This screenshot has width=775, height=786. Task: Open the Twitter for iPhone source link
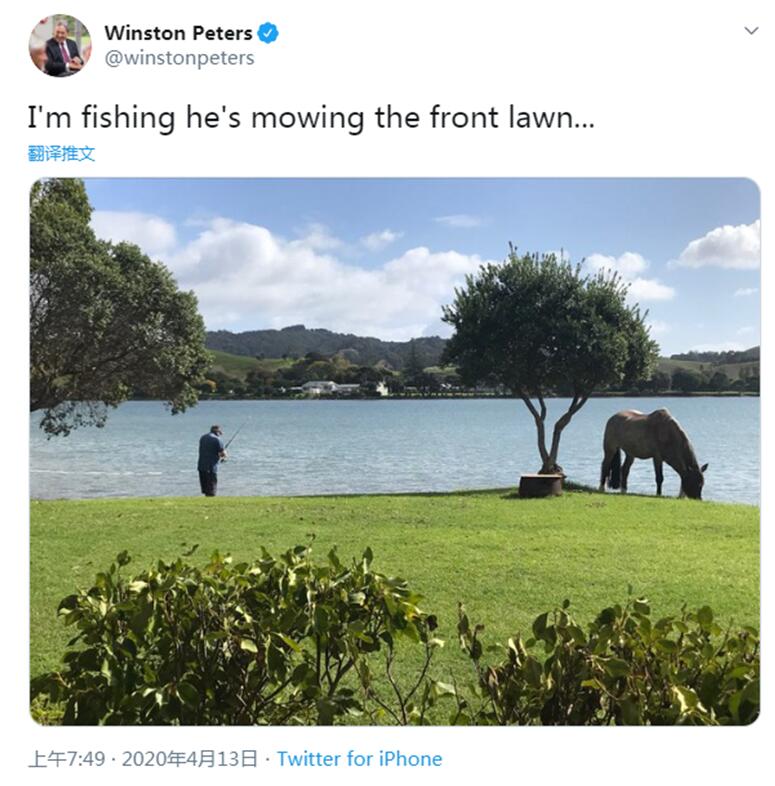coord(359,759)
